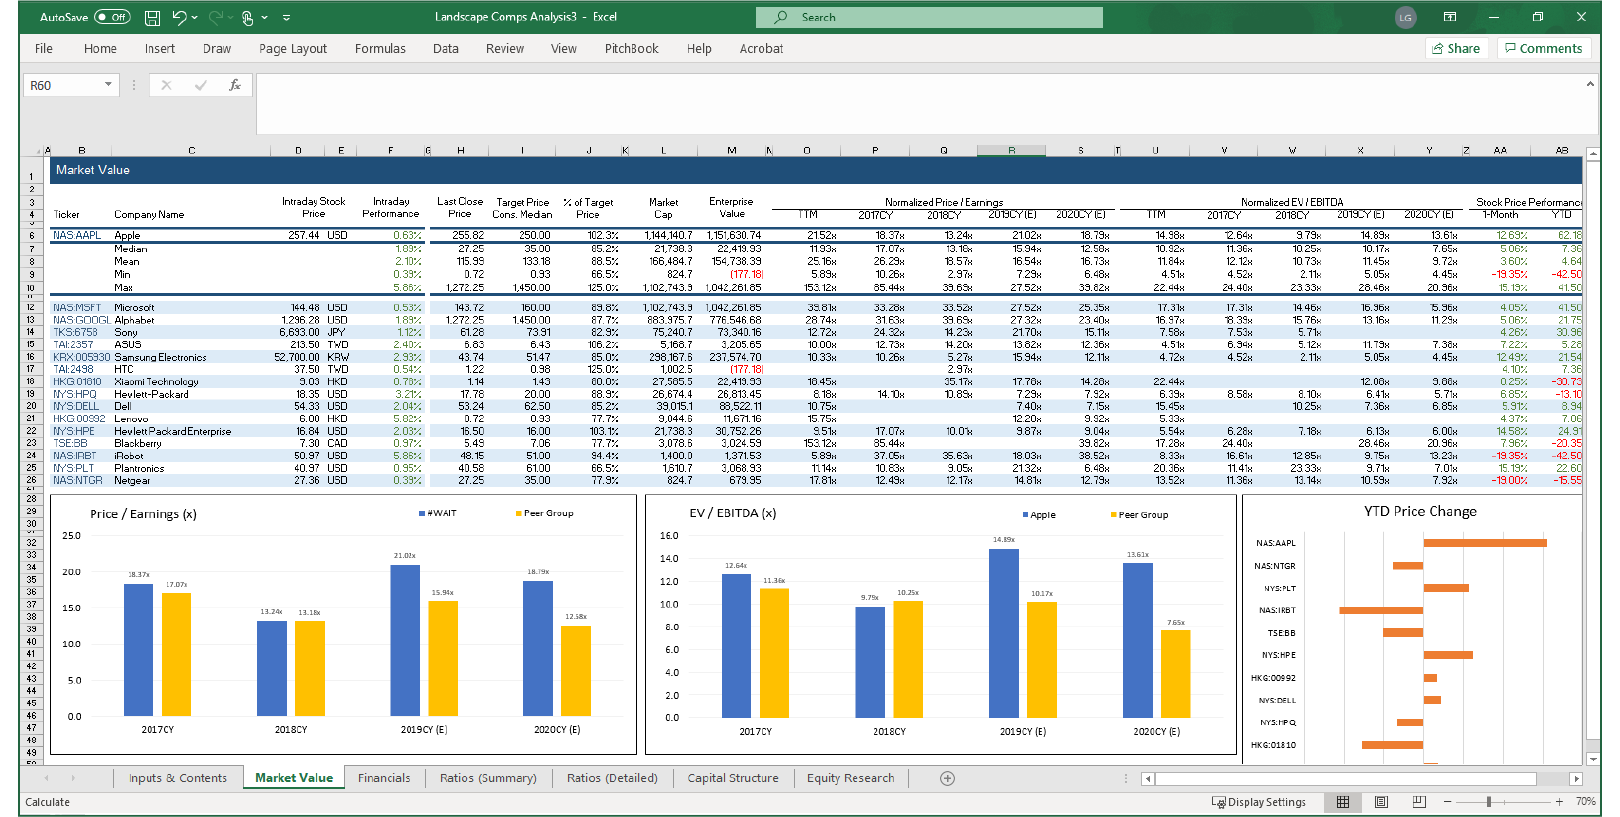Click the YTD Price Change chart title
The width and height of the screenshot is (1620, 817).
[x=1420, y=511]
